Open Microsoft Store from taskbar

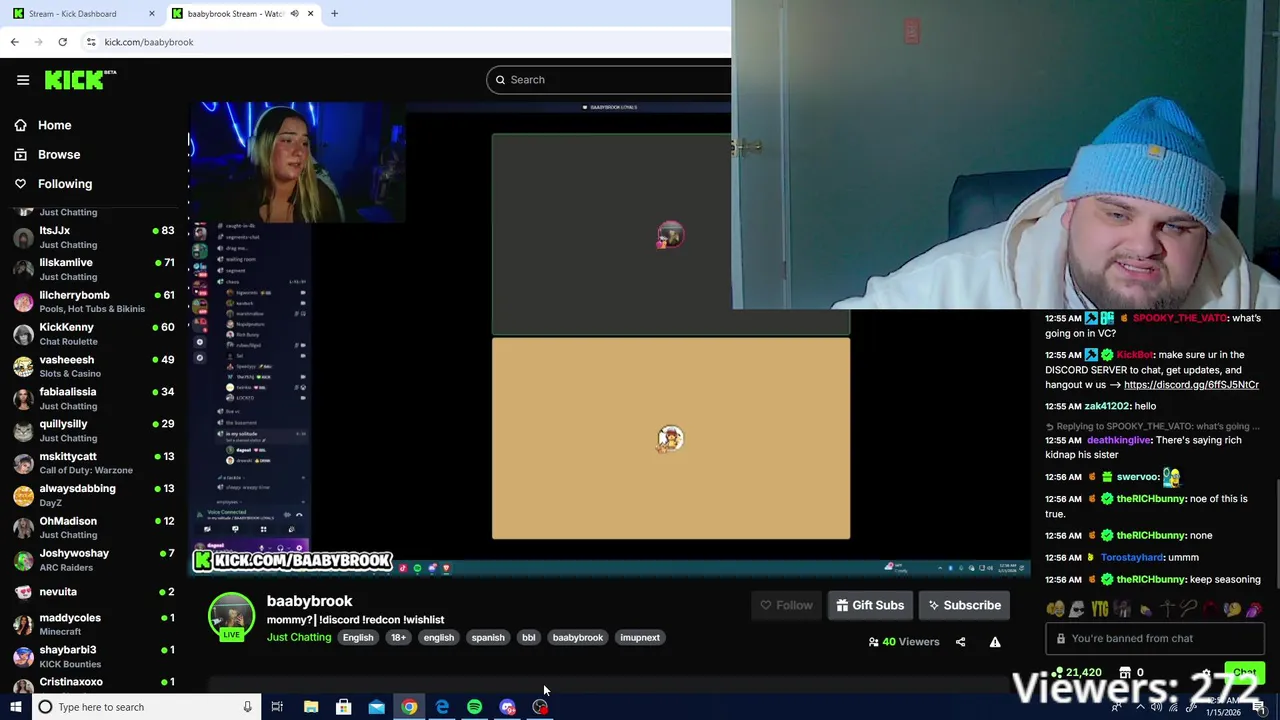point(343,707)
